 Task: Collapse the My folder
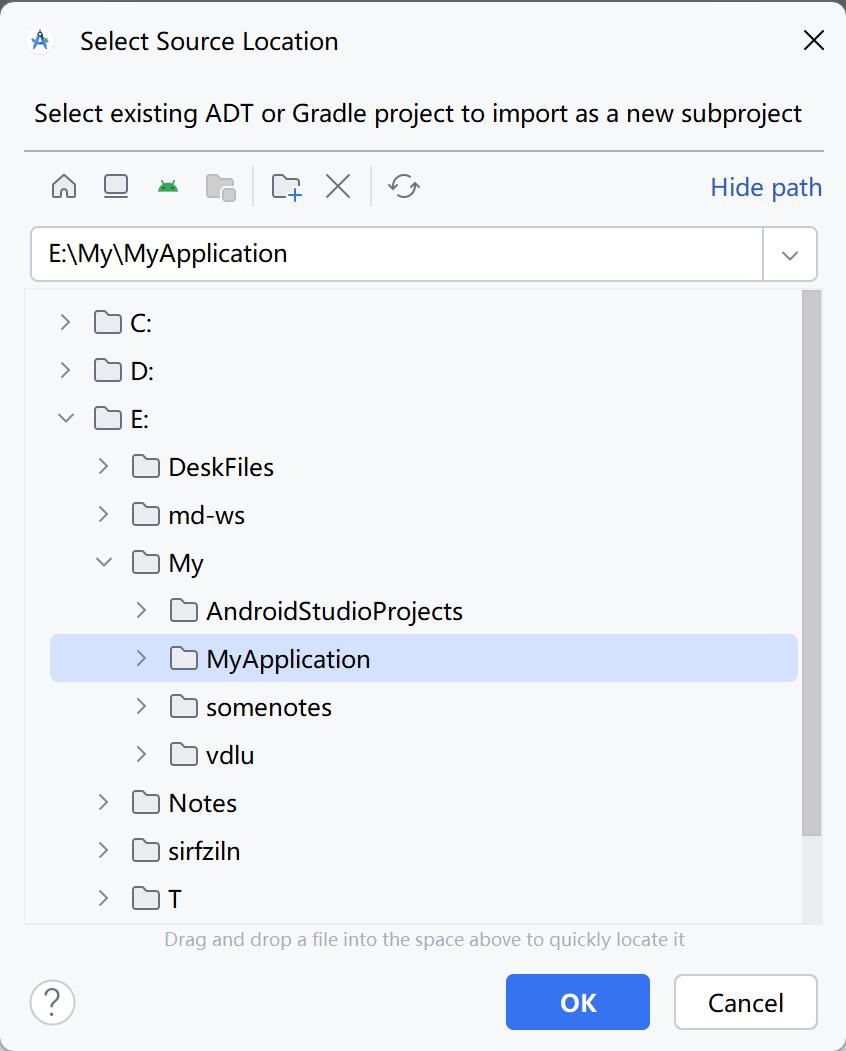point(104,562)
